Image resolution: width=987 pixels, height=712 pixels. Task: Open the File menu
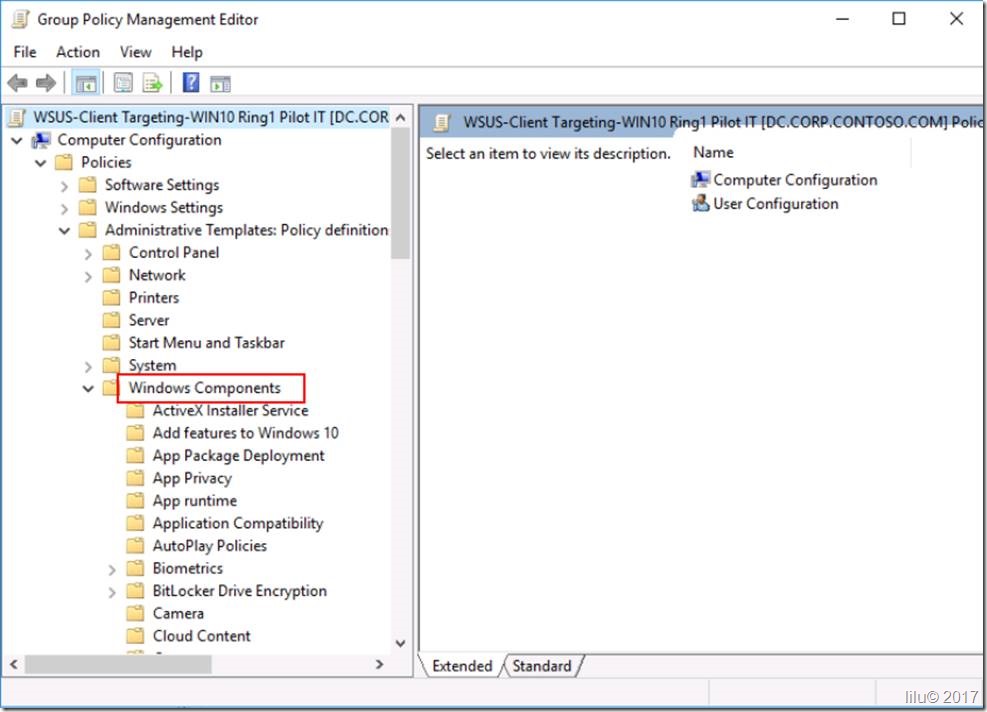coord(25,52)
